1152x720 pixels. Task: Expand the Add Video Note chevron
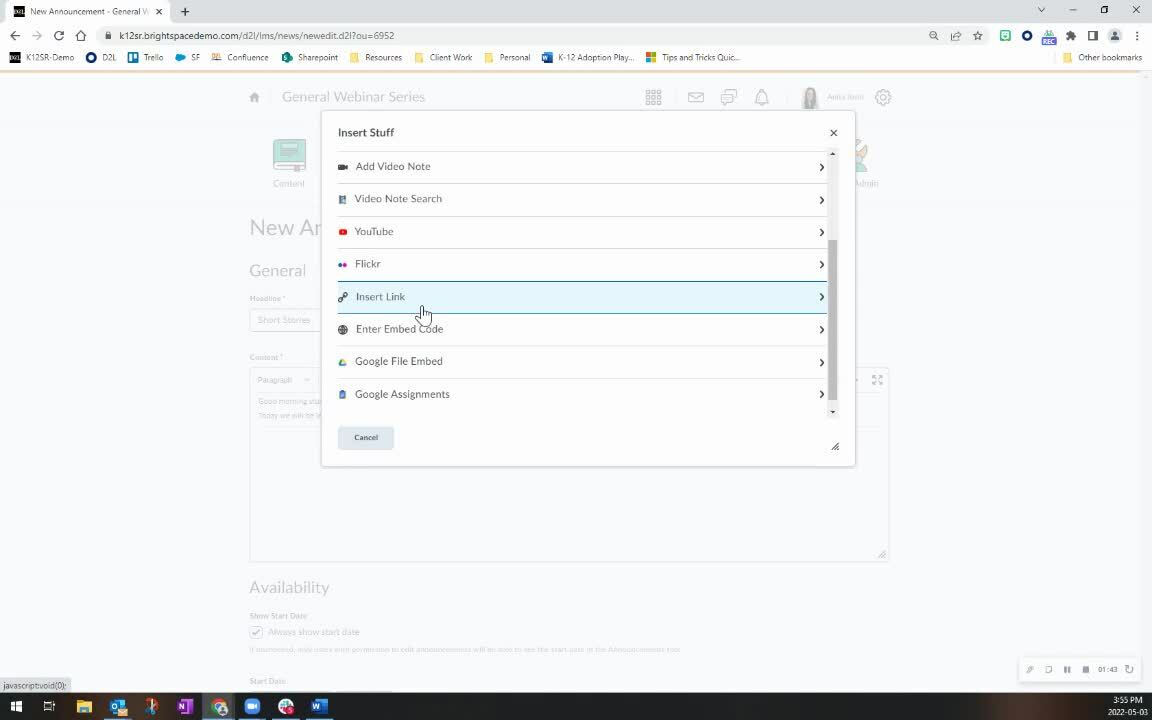(821, 168)
